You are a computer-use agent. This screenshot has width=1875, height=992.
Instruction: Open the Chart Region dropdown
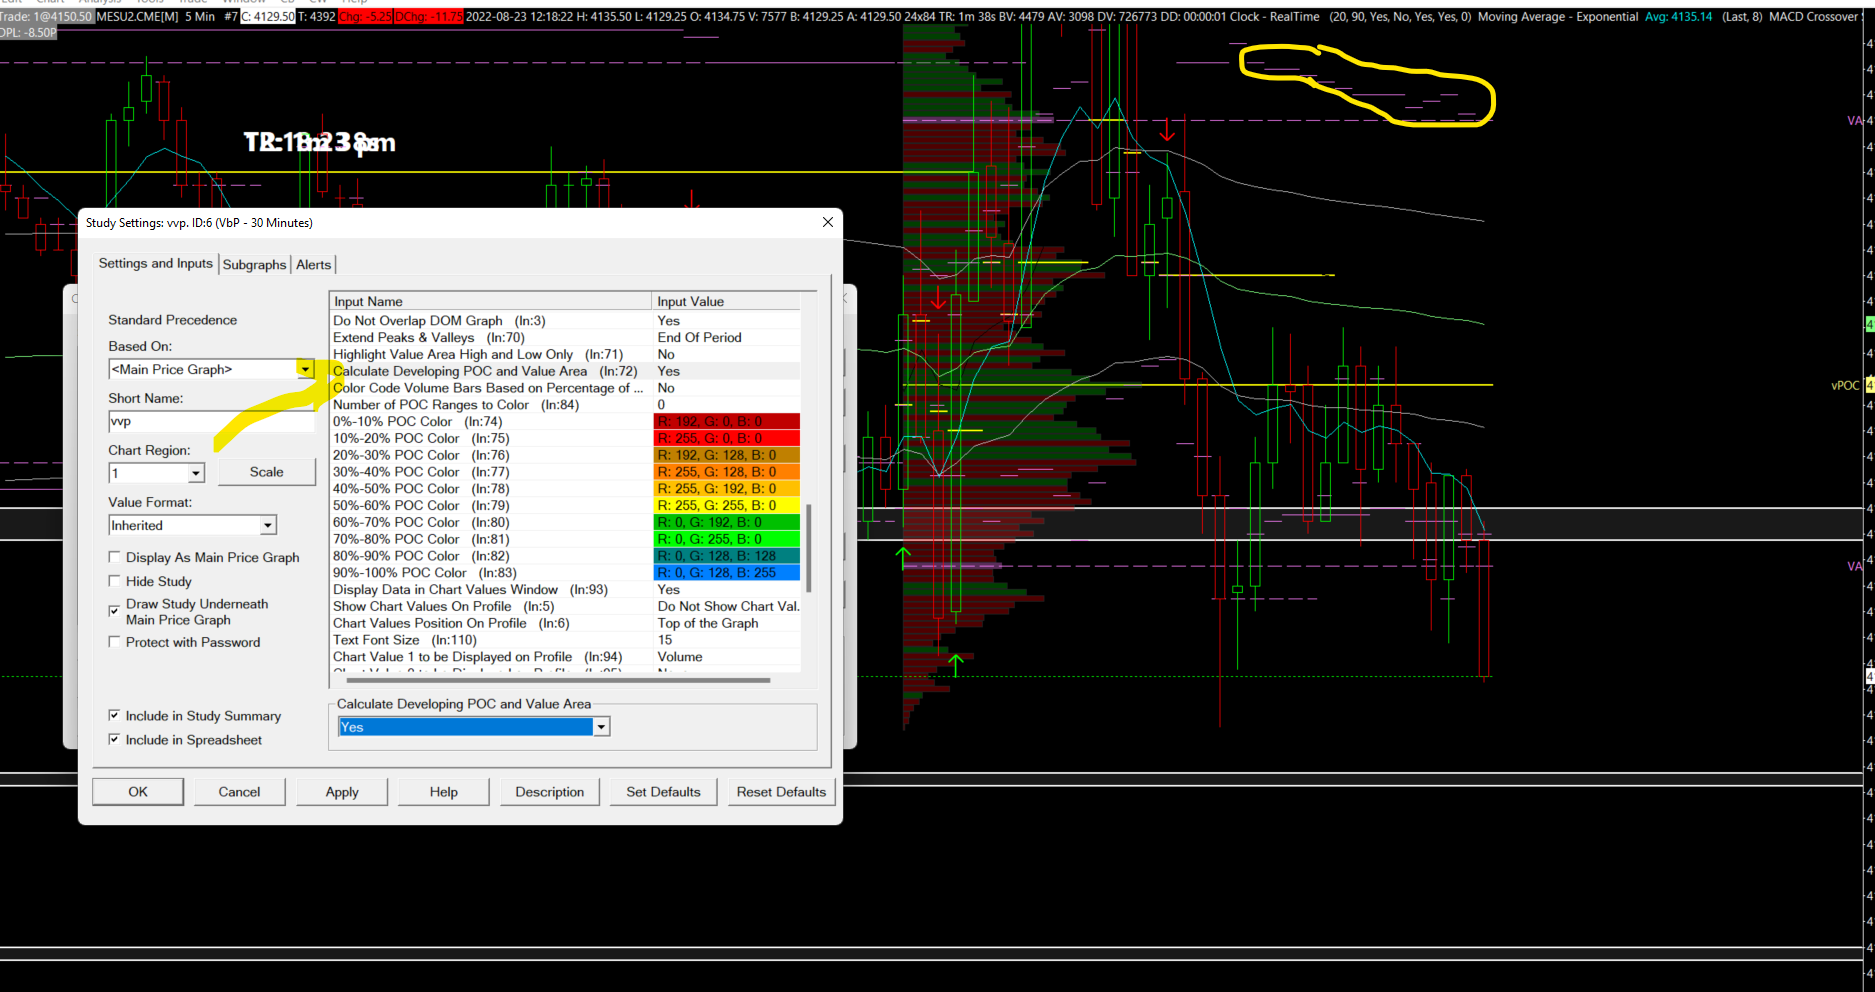pyautogui.click(x=196, y=473)
